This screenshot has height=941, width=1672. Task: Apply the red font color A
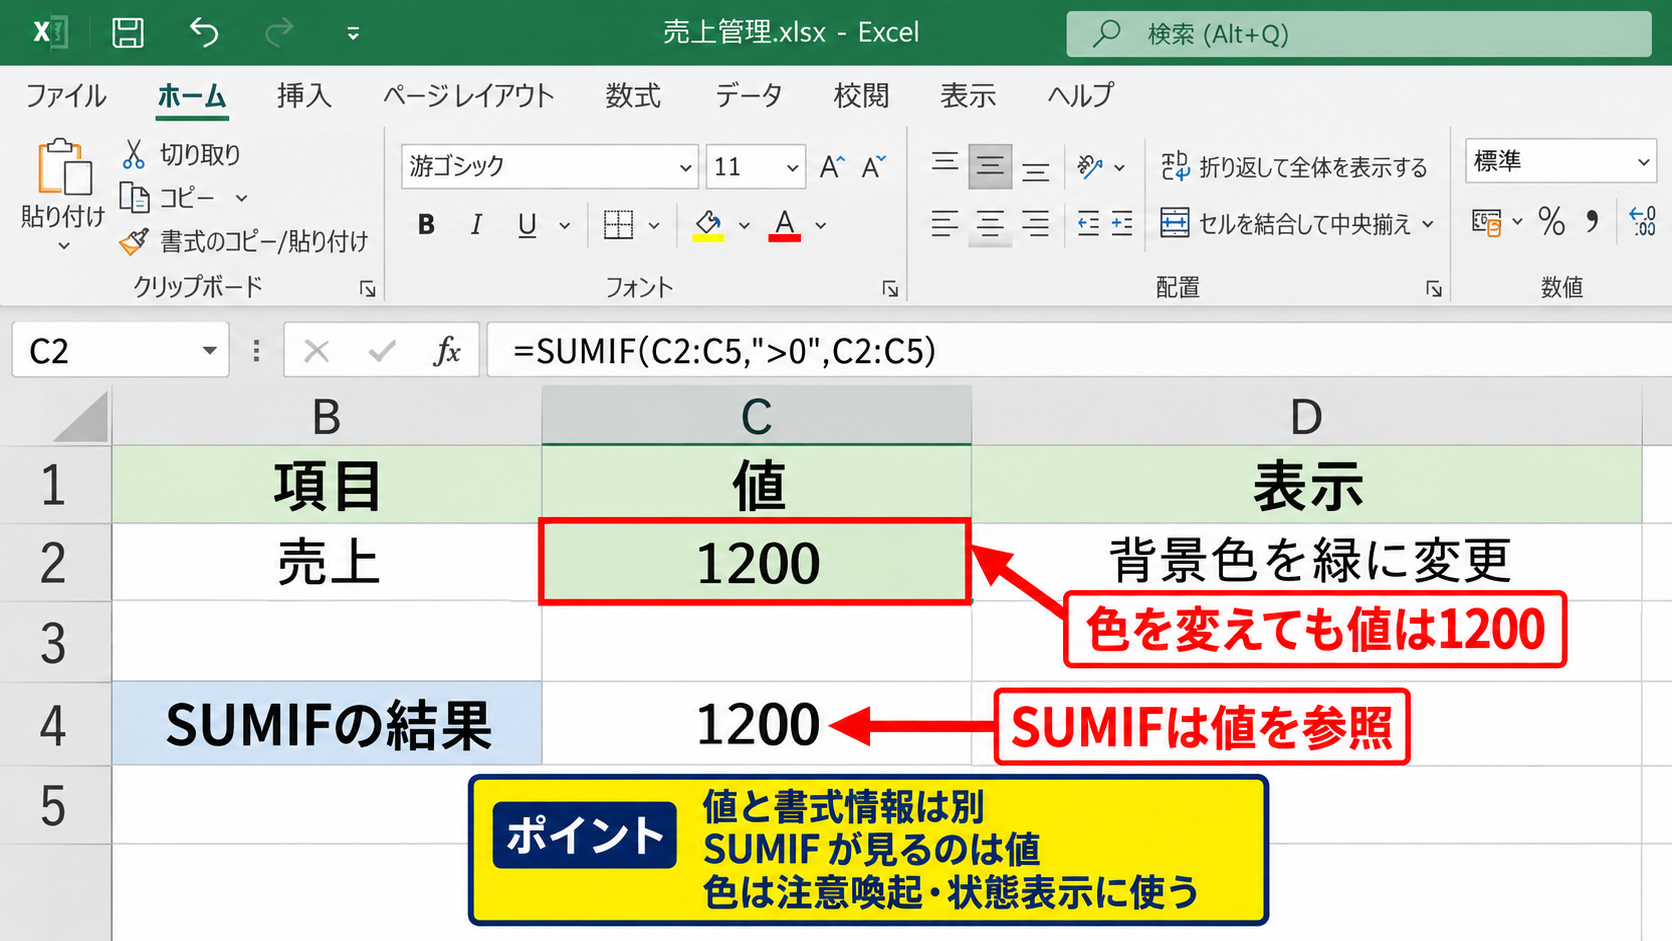click(785, 225)
